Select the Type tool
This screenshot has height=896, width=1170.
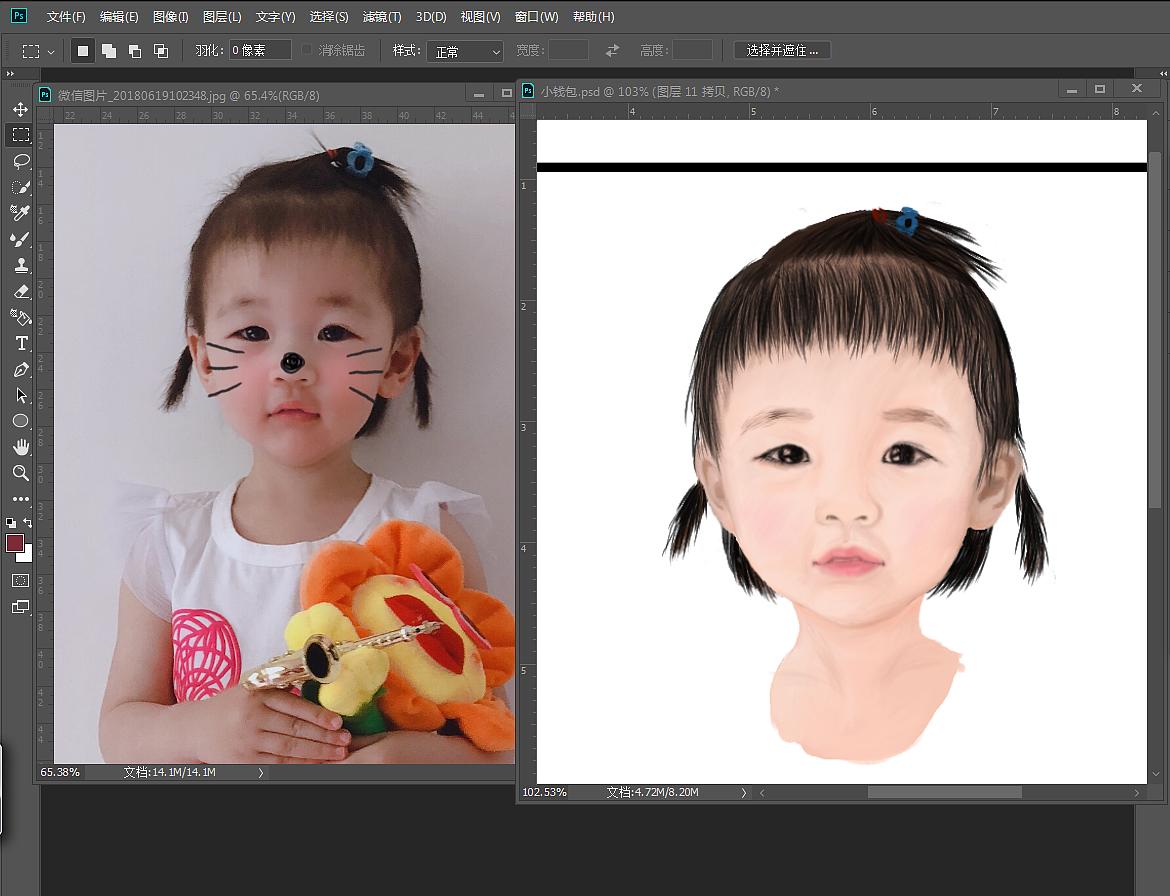20,343
